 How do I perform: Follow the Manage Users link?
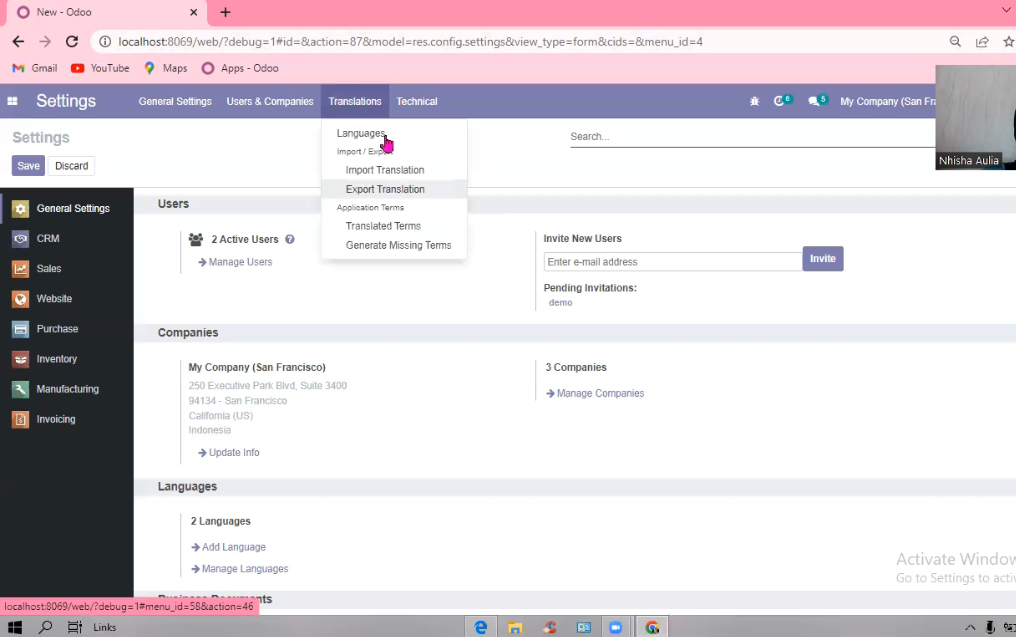235,262
